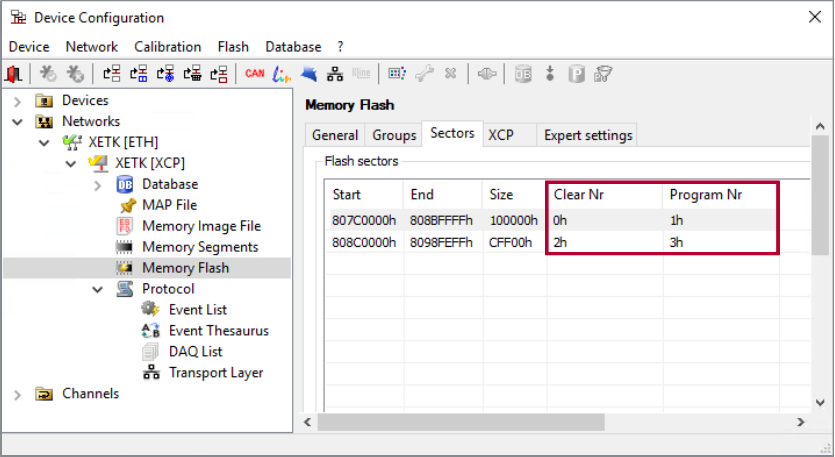Click the grayed Kline toolbar icon
Image resolution: width=835 pixels, height=457 pixels.
(x=361, y=74)
